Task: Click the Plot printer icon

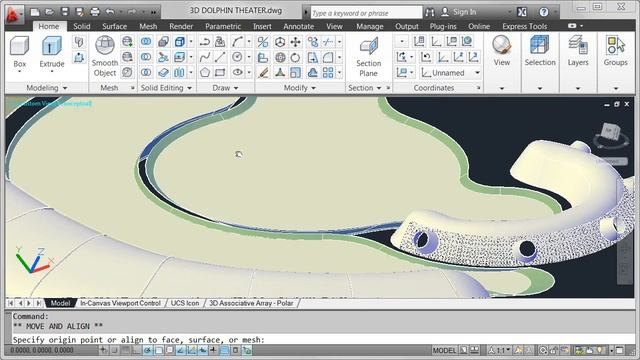Action: pyautogui.click(x=95, y=12)
